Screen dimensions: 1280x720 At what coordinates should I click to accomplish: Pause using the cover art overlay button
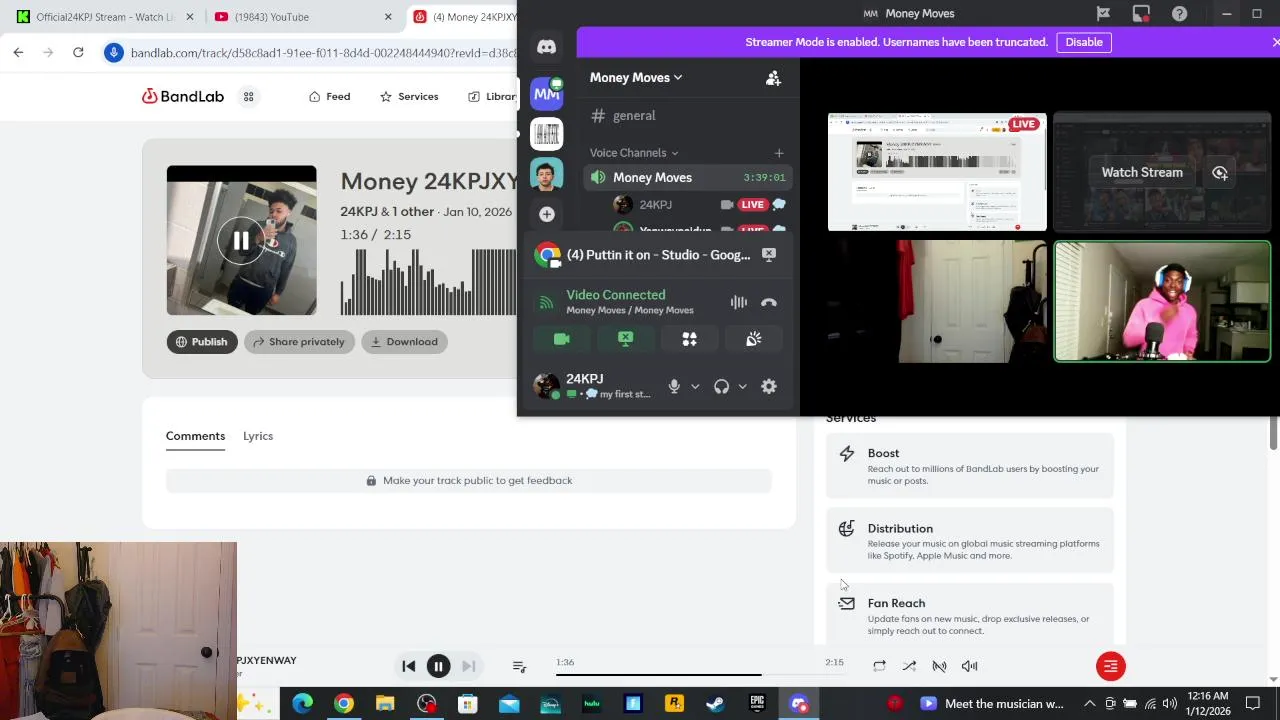(x=241, y=241)
